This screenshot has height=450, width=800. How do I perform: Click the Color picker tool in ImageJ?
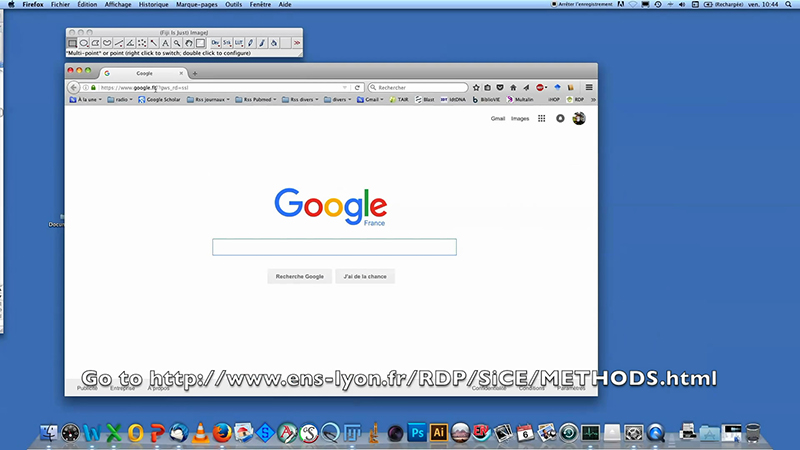(201, 43)
